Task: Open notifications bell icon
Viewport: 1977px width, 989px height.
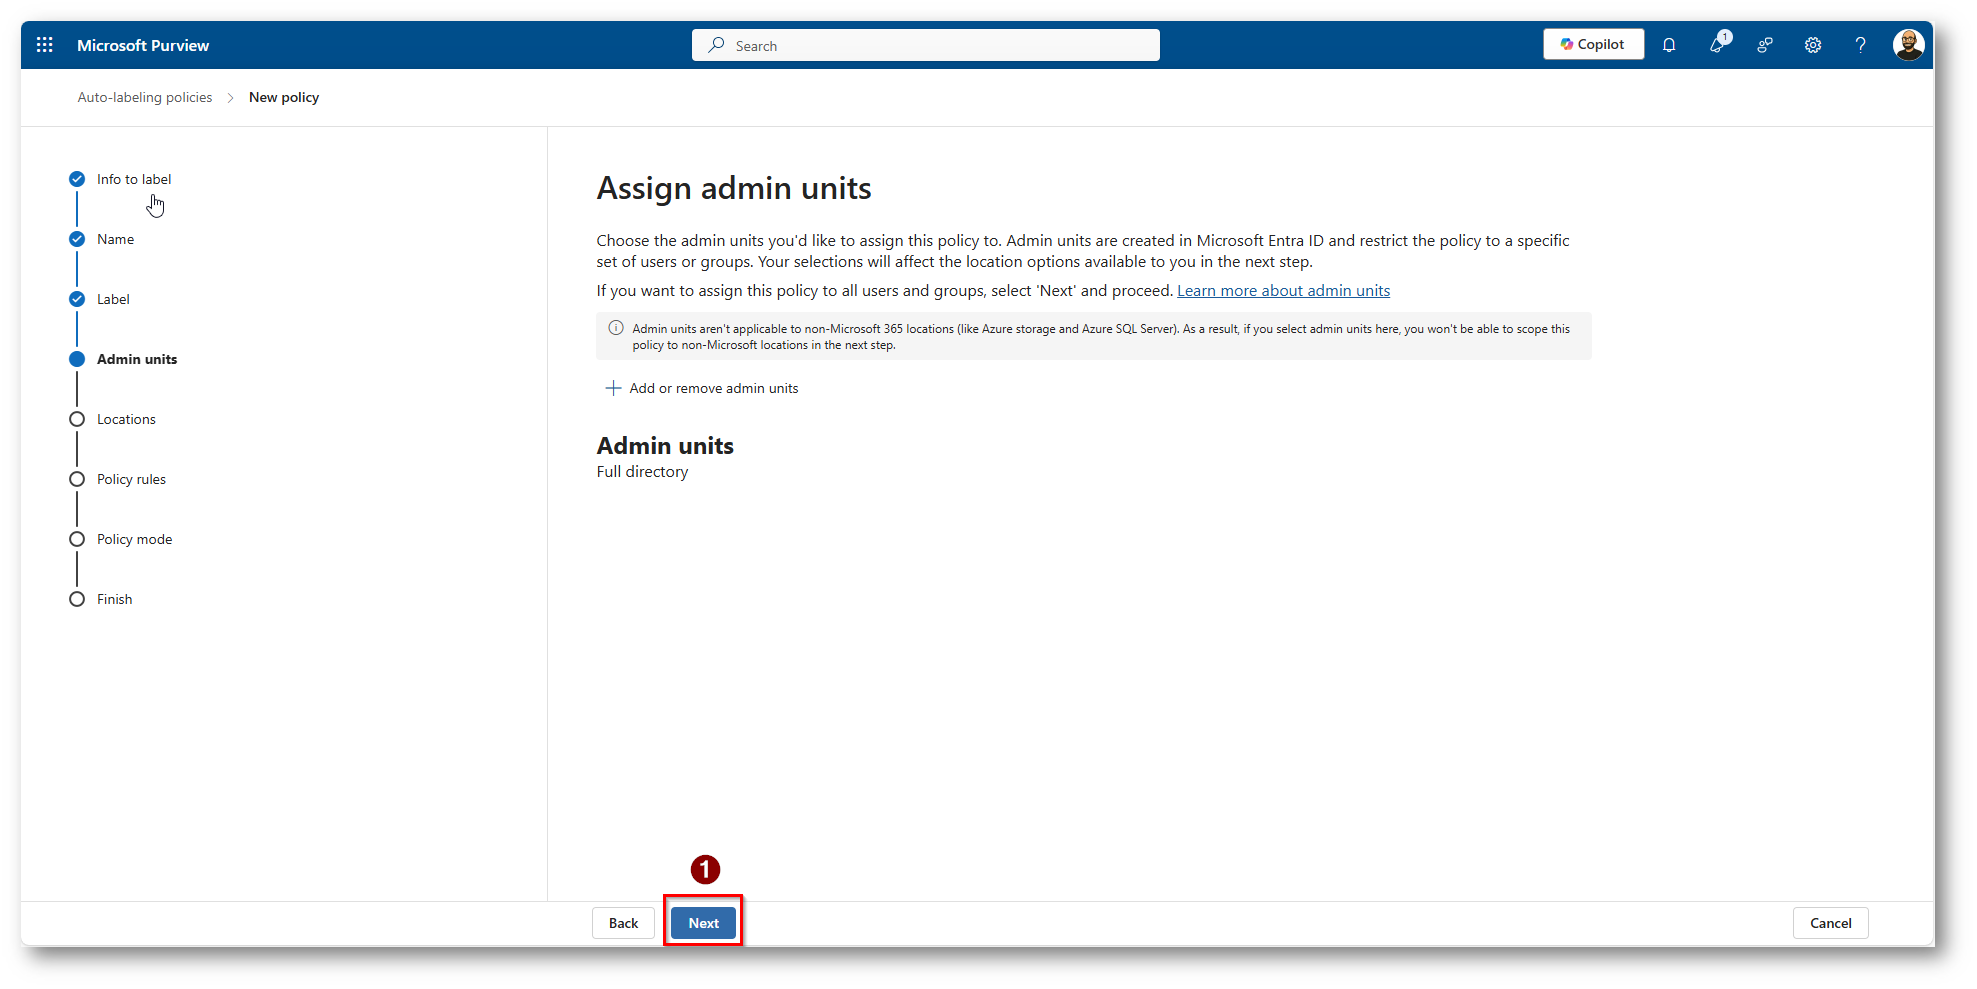Action: [x=1669, y=45]
